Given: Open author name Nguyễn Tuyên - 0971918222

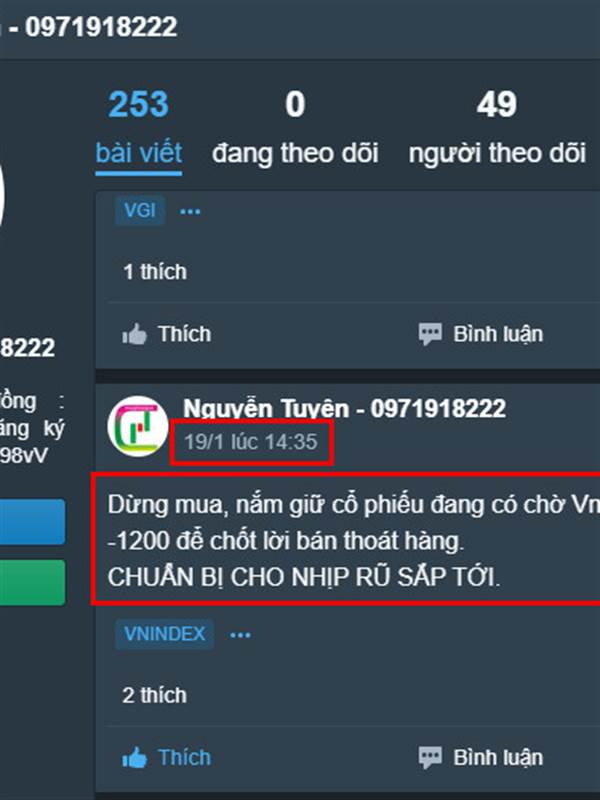Looking at the screenshot, I should 344,408.
